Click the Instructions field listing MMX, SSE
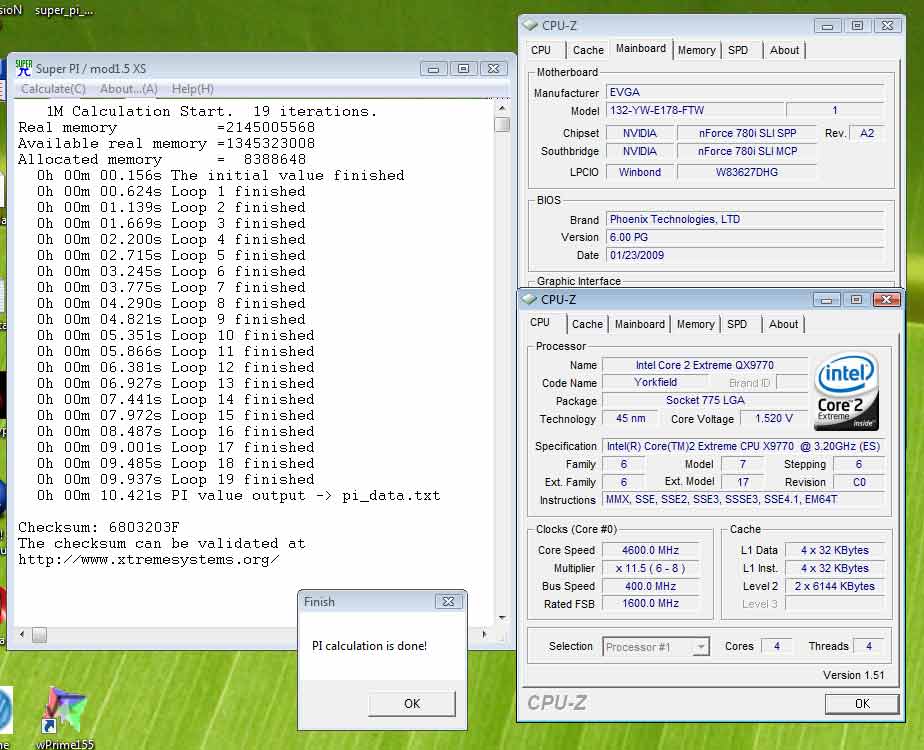The height and width of the screenshot is (750, 924). [744, 500]
